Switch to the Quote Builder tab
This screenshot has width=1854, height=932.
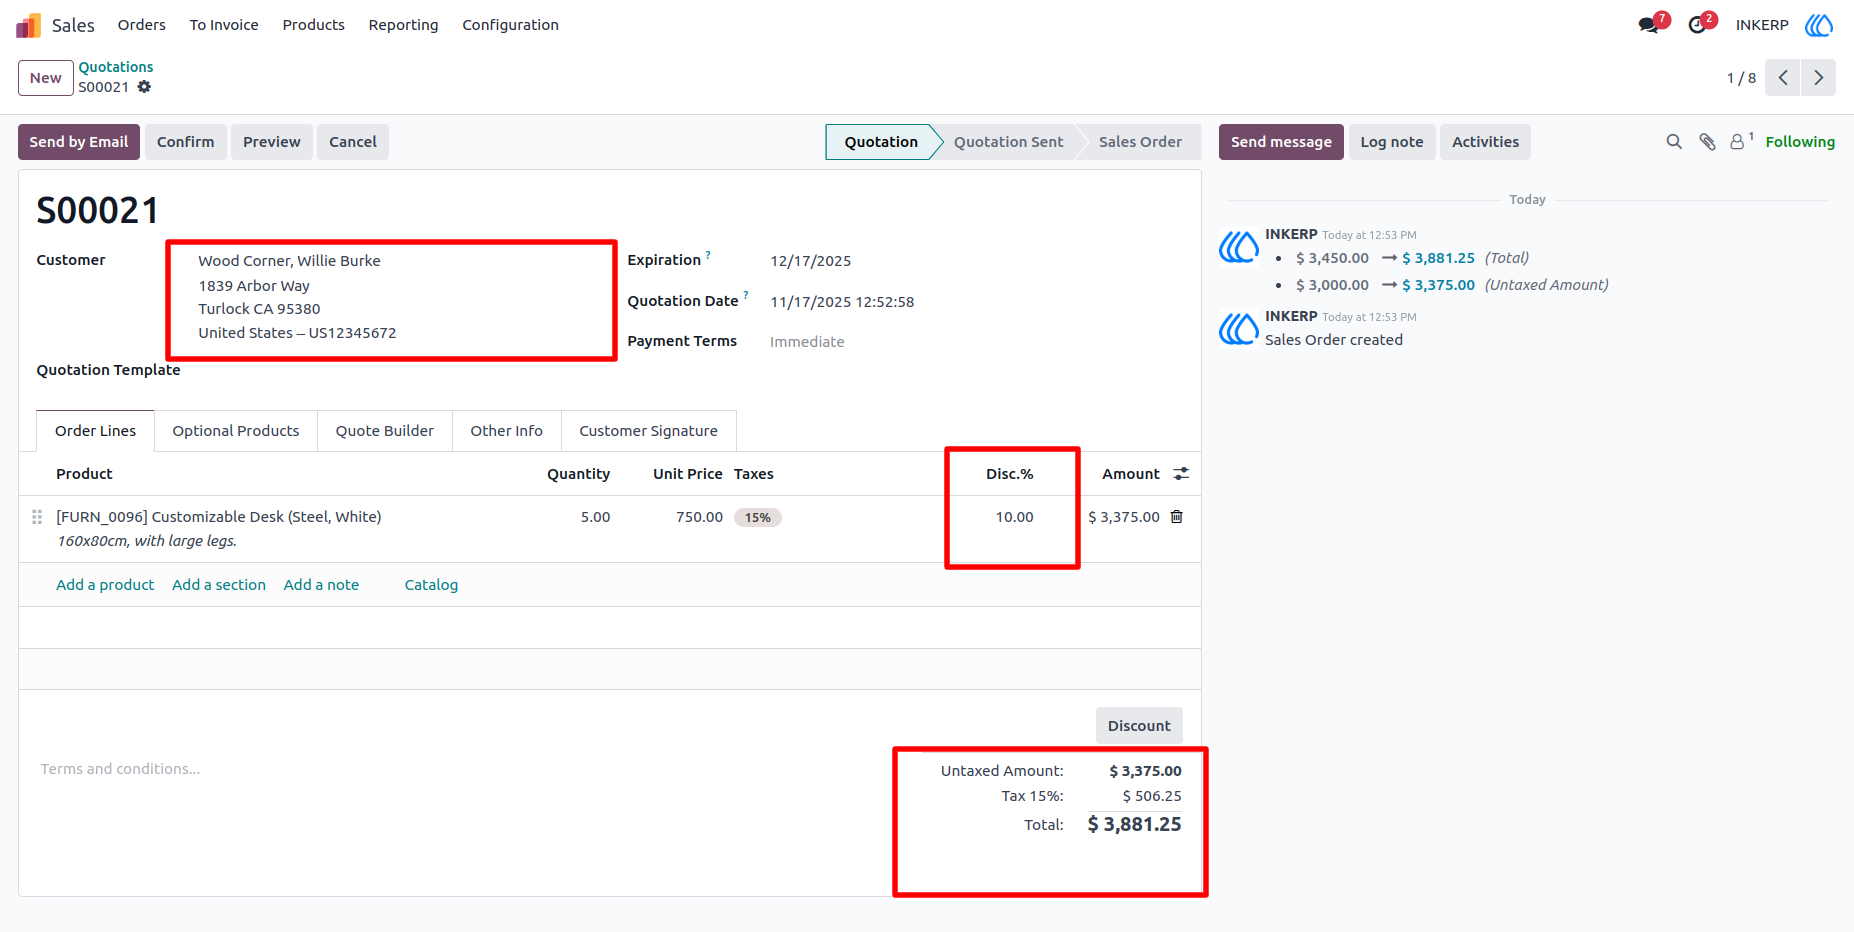385,431
